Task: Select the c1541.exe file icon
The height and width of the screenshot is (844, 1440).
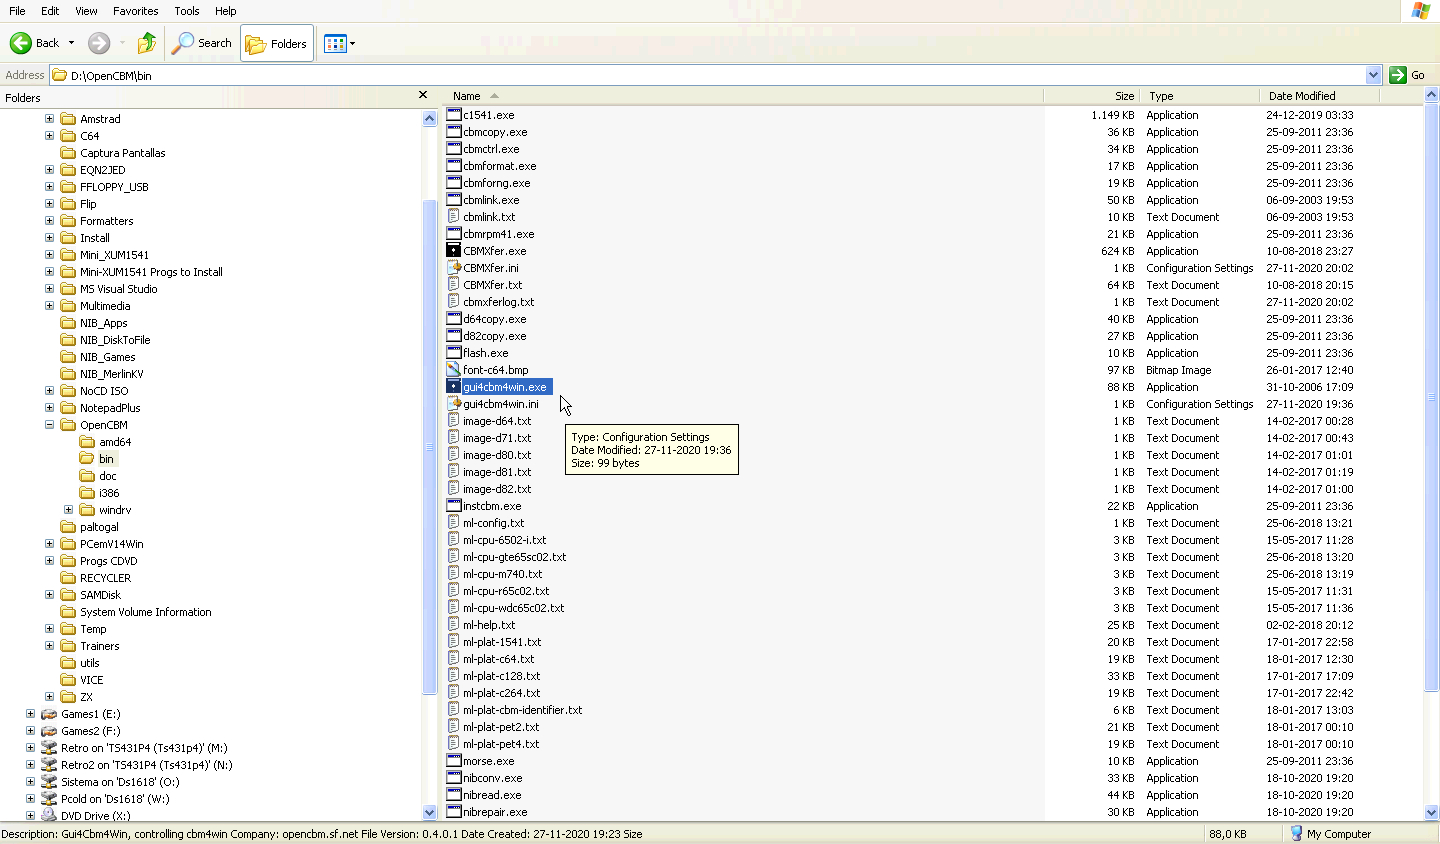Action: [454, 115]
